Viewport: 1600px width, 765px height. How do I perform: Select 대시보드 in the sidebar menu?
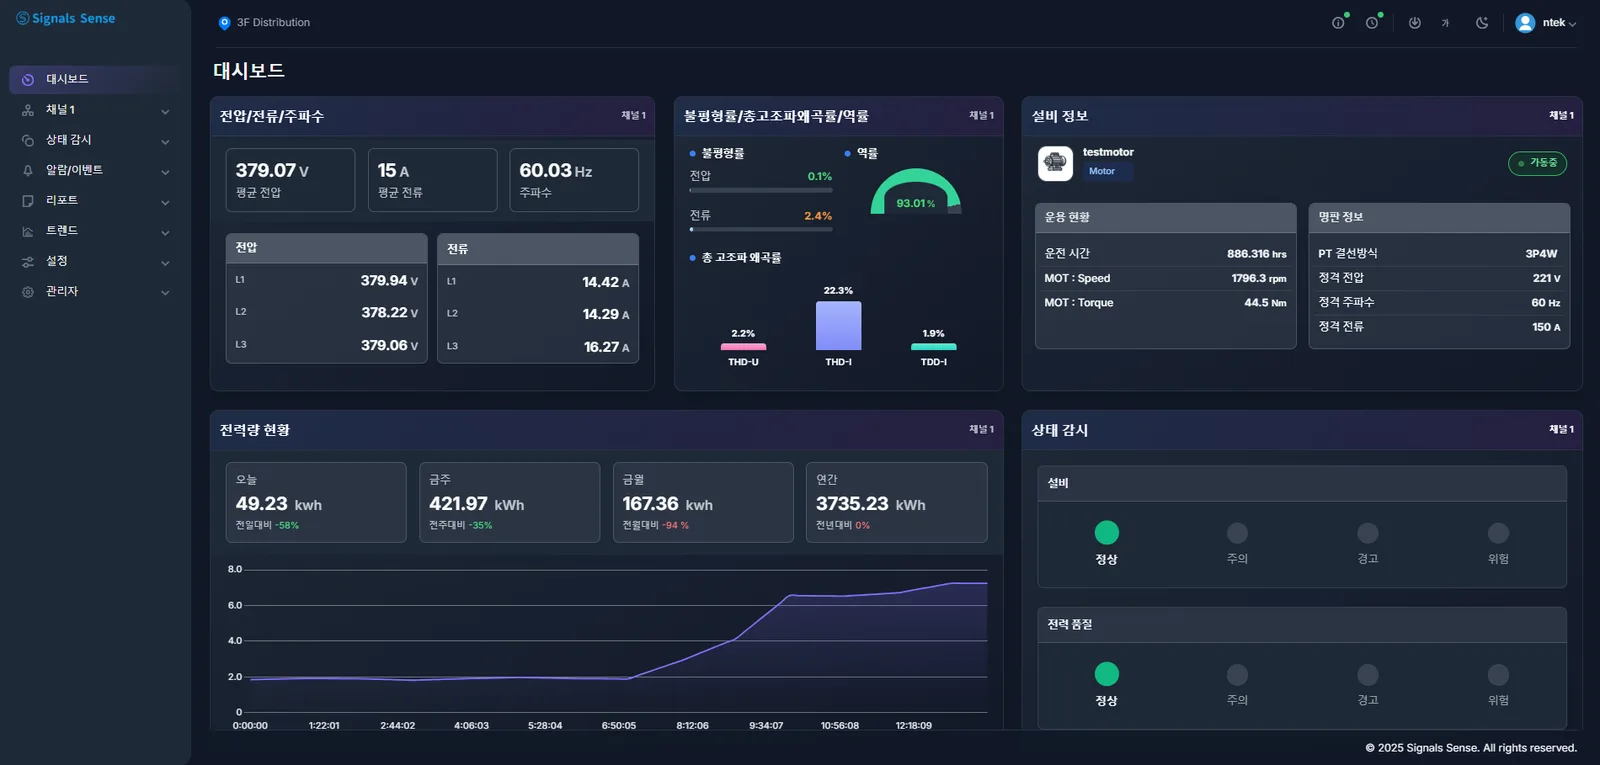pos(95,79)
